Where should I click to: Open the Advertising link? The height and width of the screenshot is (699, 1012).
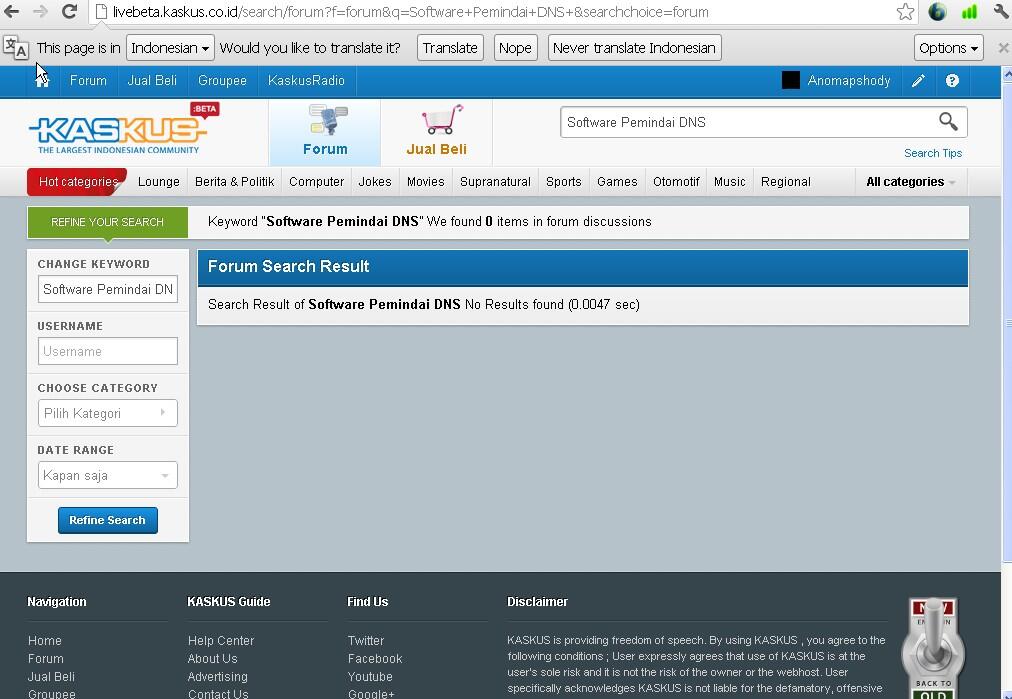click(x=218, y=676)
